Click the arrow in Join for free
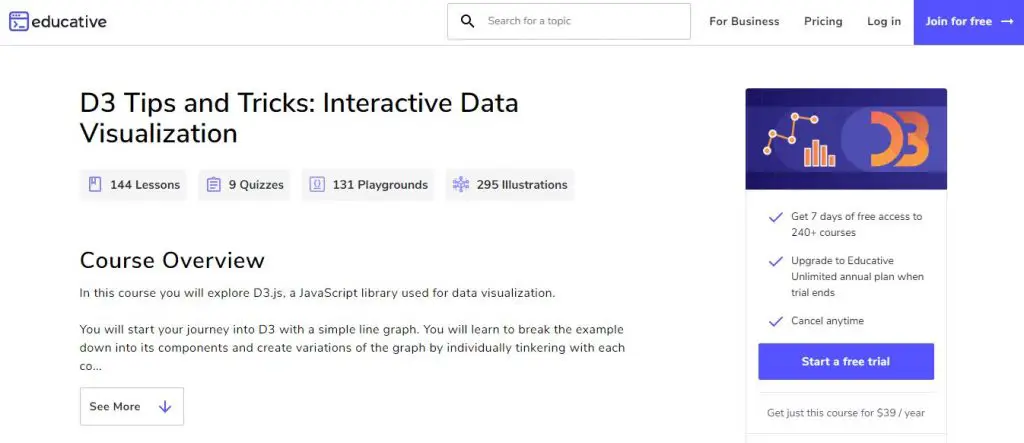1024x443 pixels. click(1006, 21)
